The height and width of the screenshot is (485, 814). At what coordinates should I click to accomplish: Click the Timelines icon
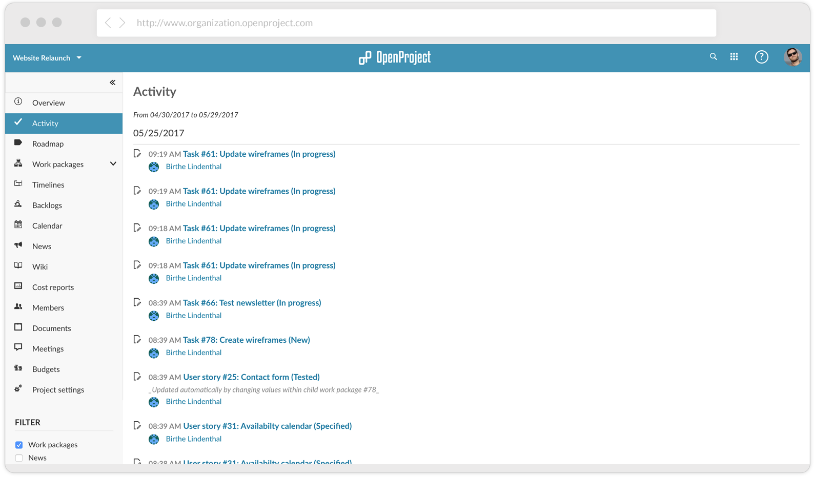pyautogui.click(x=18, y=184)
